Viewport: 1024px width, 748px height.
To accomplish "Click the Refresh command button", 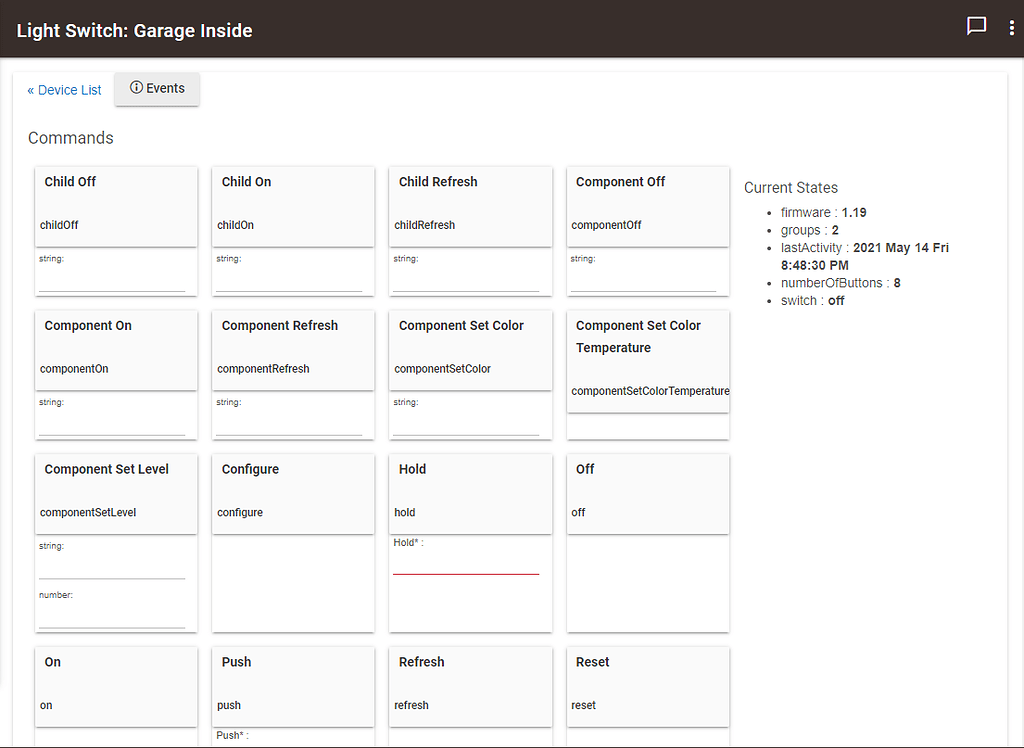I will point(470,686).
